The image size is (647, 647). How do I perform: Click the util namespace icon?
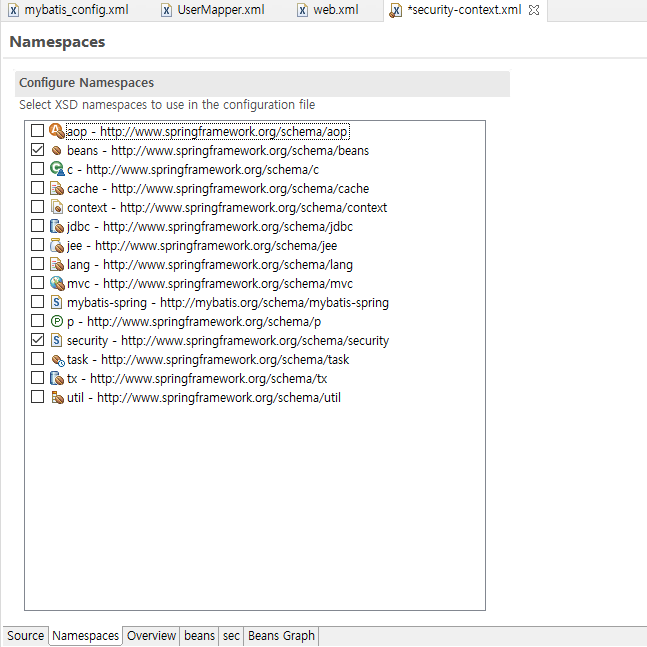[x=57, y=397]
